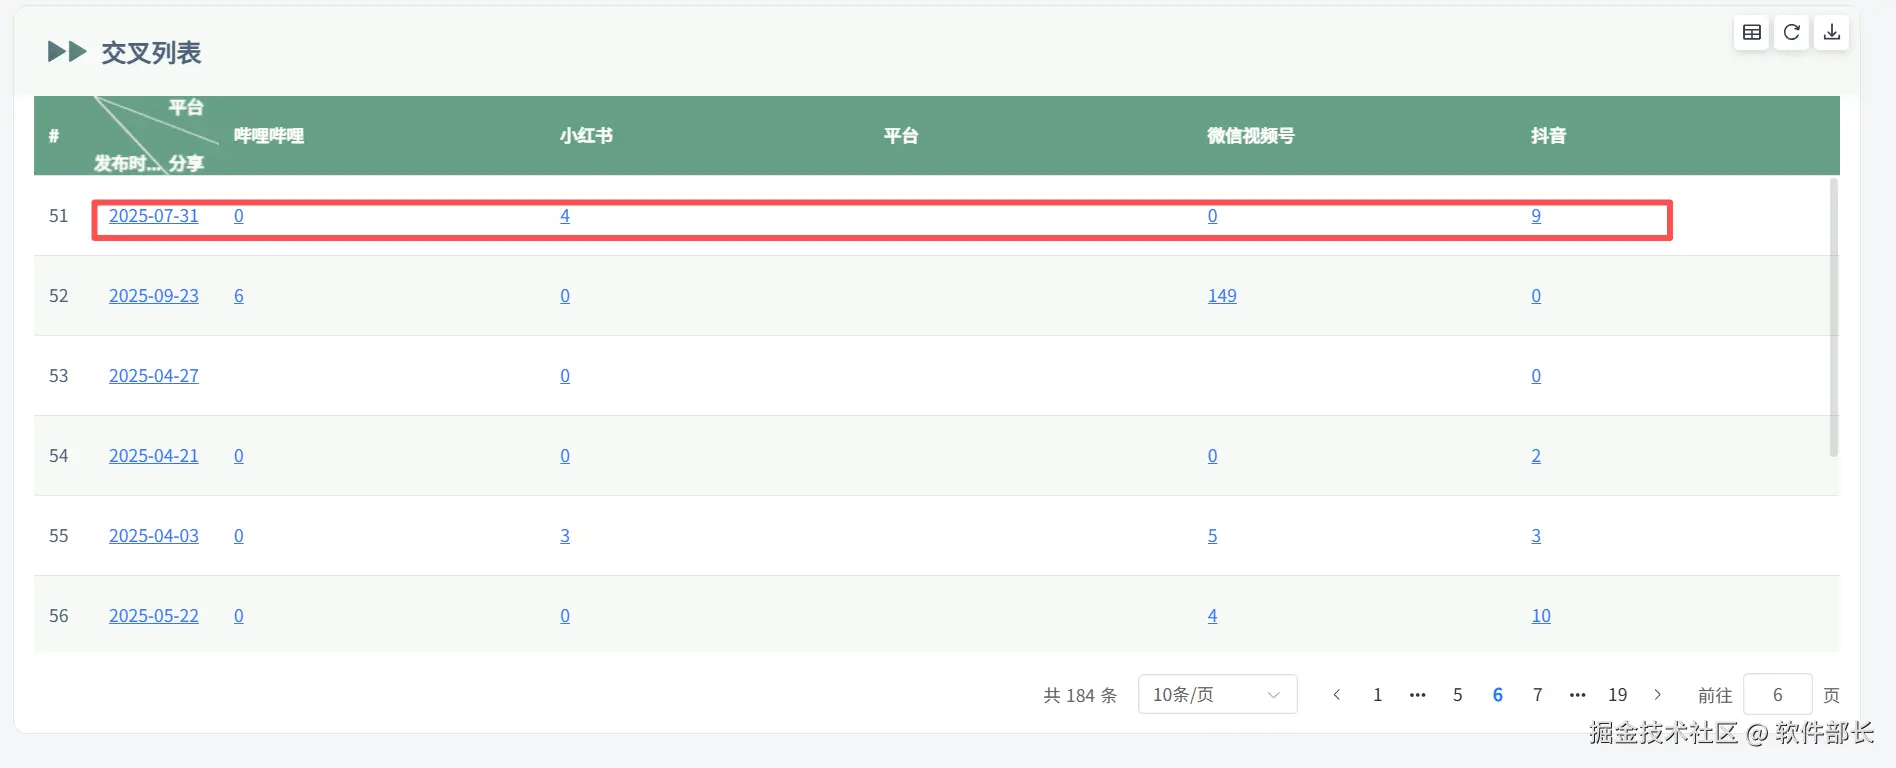Click the 交叉列表 section title
This screenshot has height=768, width=1896.
tap(151, 52)
